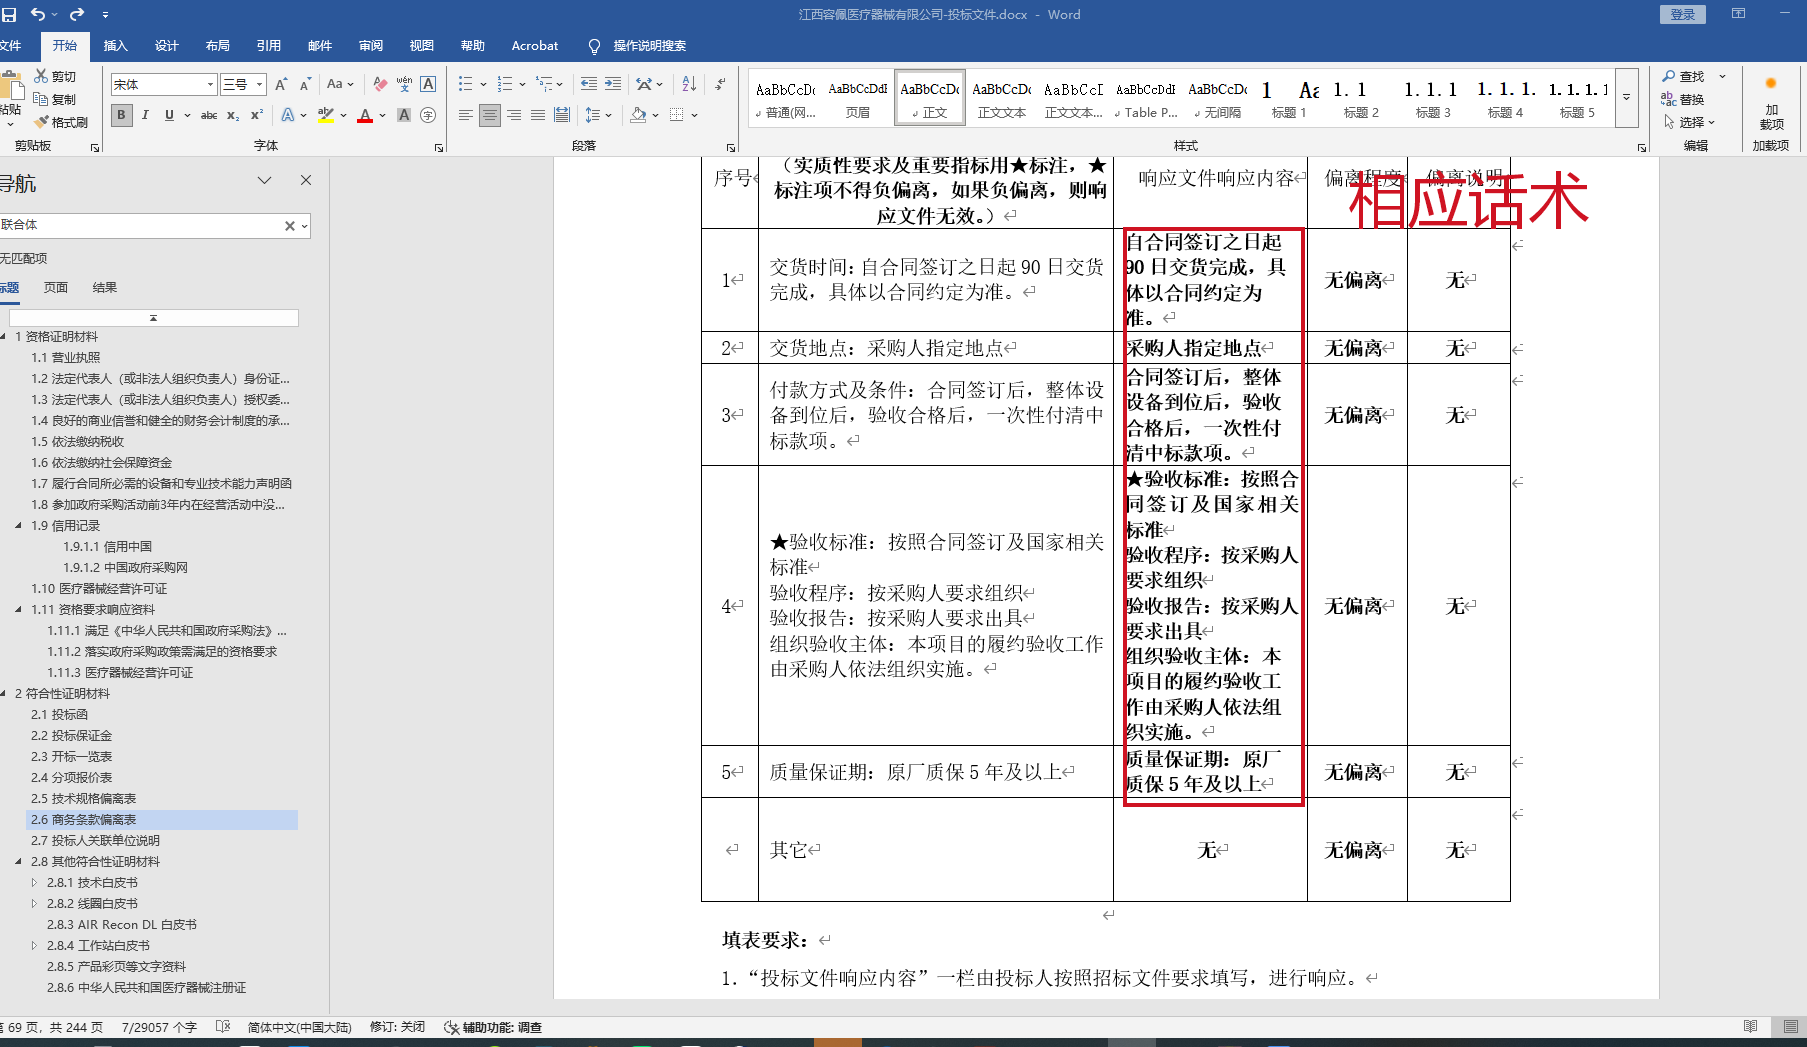Click the superscript x² icon
The height and width of the screenshot is (1047, 1807).
[x=257, y=116]
